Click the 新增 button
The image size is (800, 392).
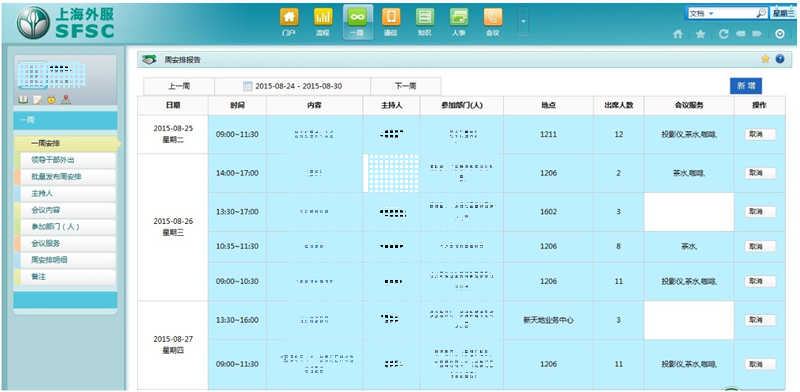point(745,86)
